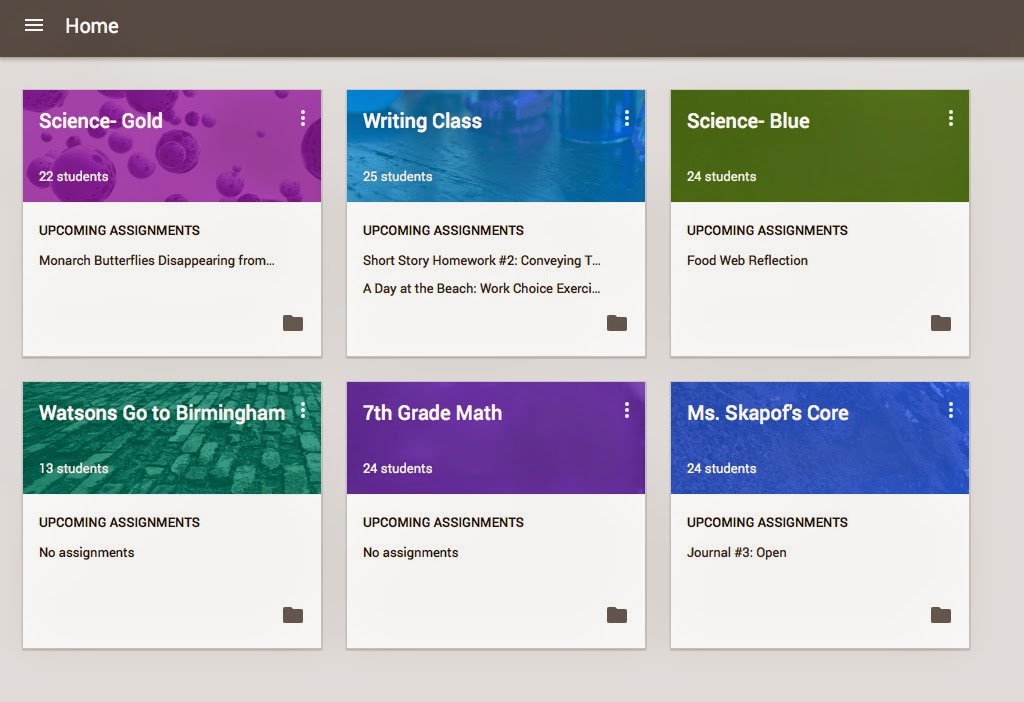Open Science- Gold three-dot options menu
The width and height of the screenshot is (1024, 702).
303,119
